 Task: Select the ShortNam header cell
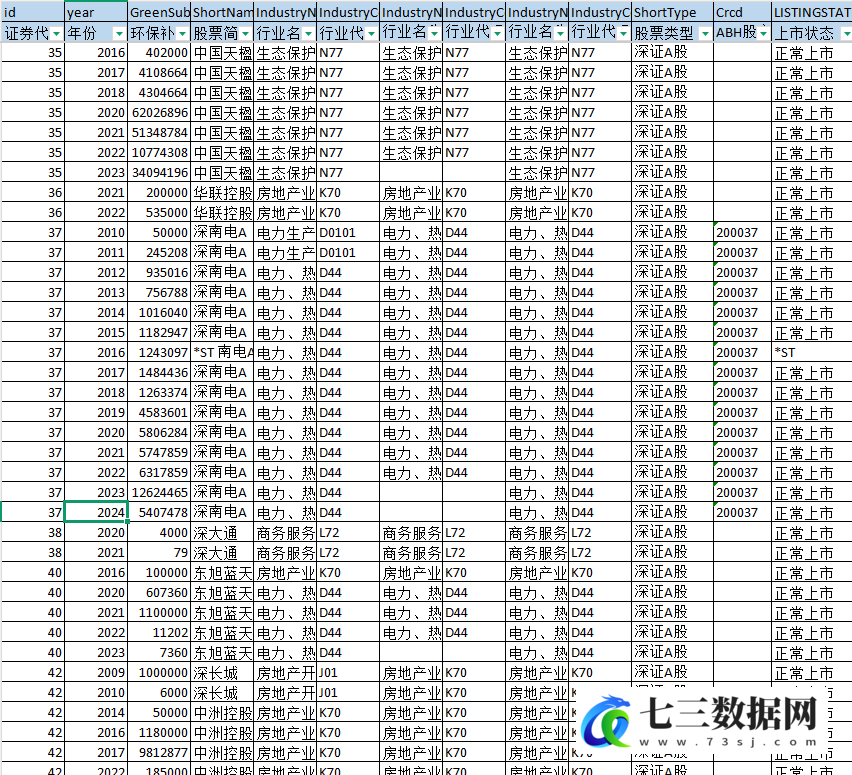[x=222, y=12]
